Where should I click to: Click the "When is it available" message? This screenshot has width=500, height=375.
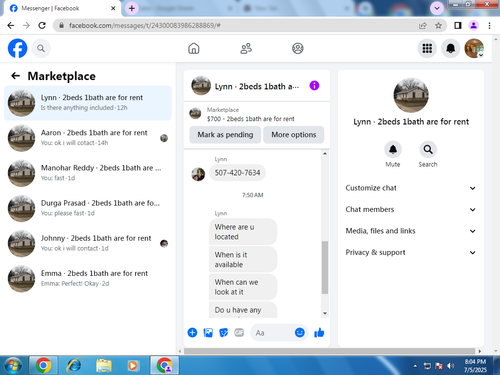(x=243, y=259)
